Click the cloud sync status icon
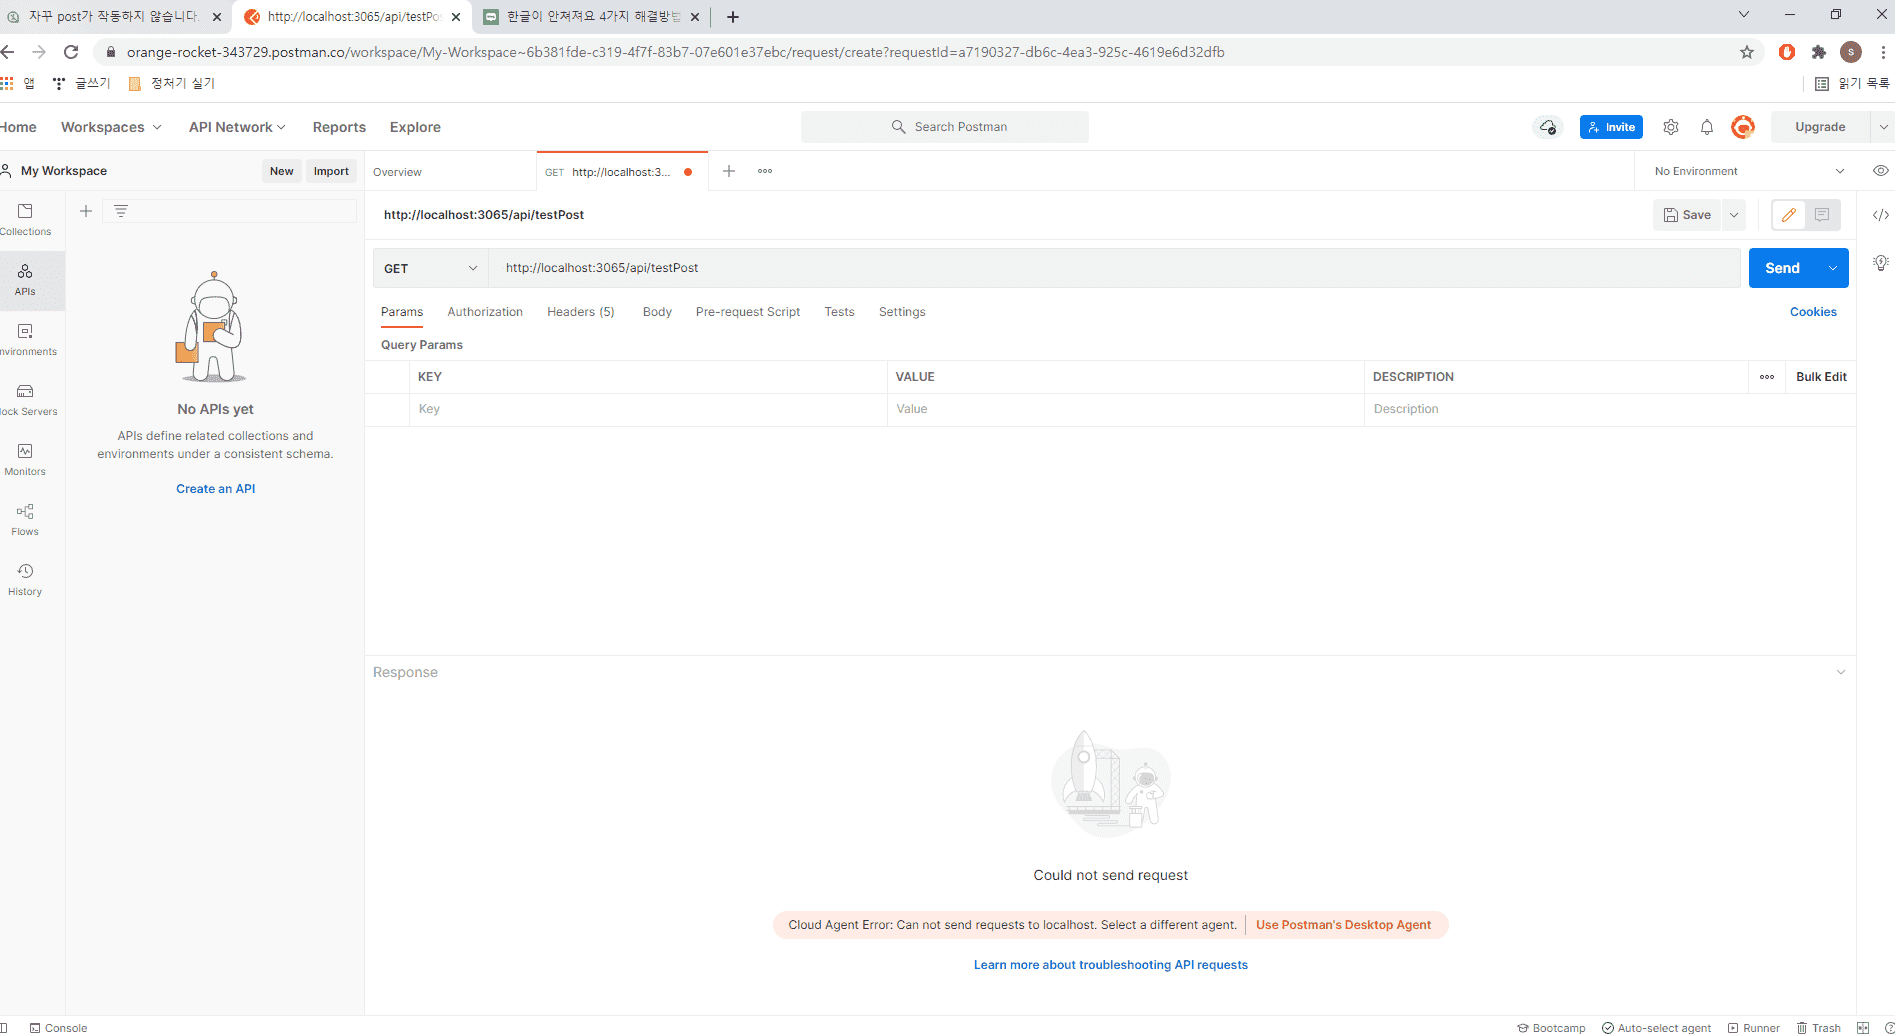Screen dimensions: 1895x1034 [1548, 127]
